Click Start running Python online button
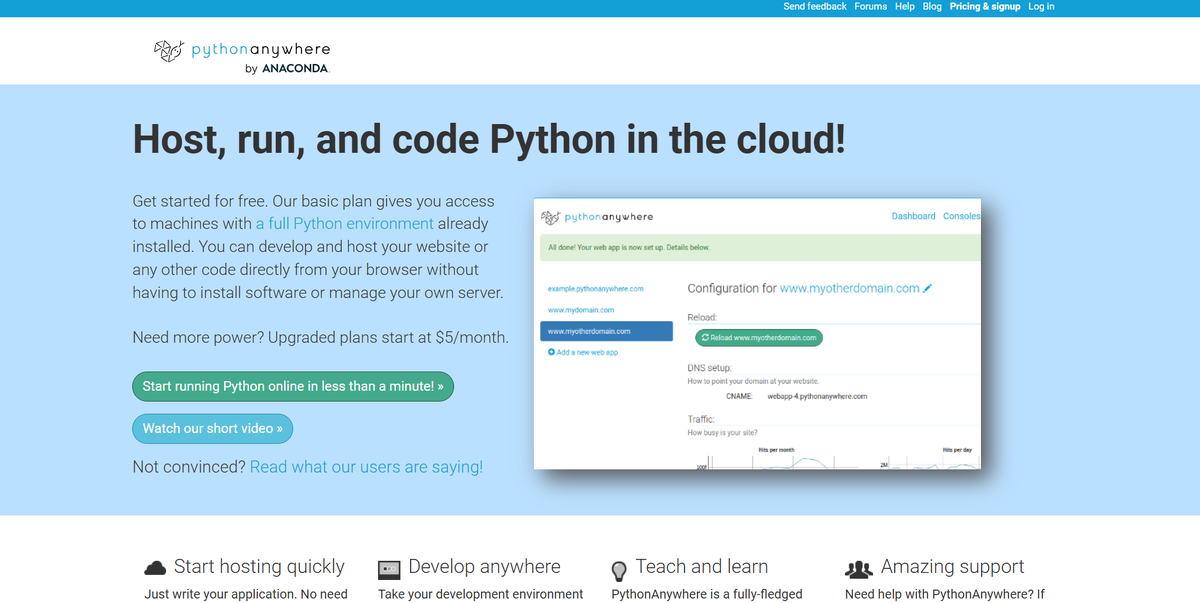 coord(293,386)
